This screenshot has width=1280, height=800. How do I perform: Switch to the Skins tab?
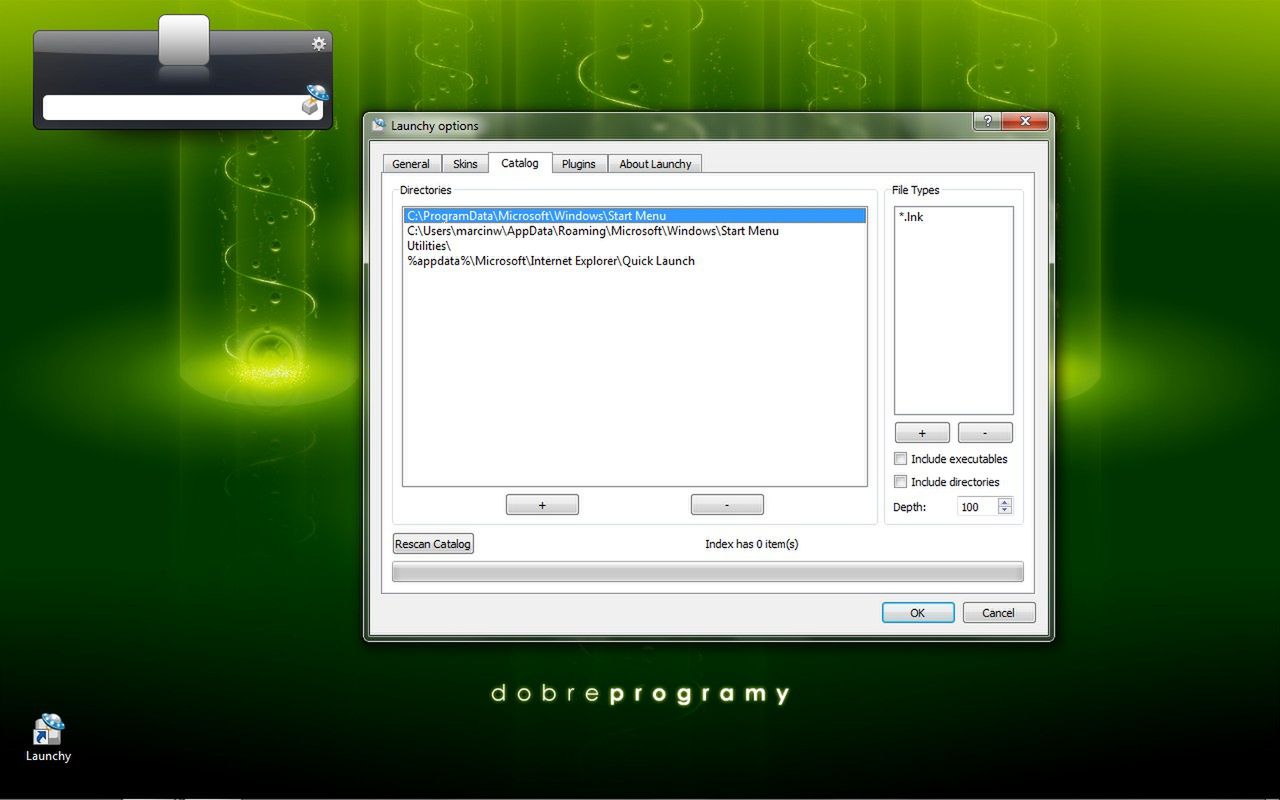(x=465, y=164)
